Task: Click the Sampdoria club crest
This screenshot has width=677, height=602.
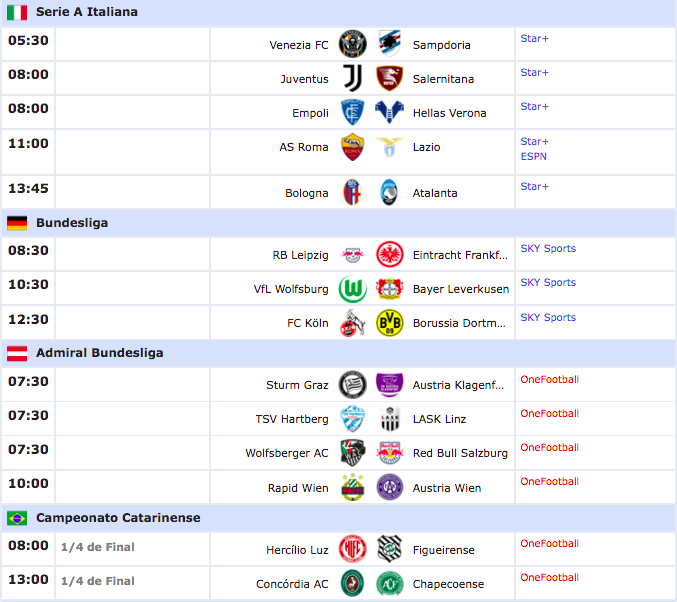Action: [x=389, y=44]
